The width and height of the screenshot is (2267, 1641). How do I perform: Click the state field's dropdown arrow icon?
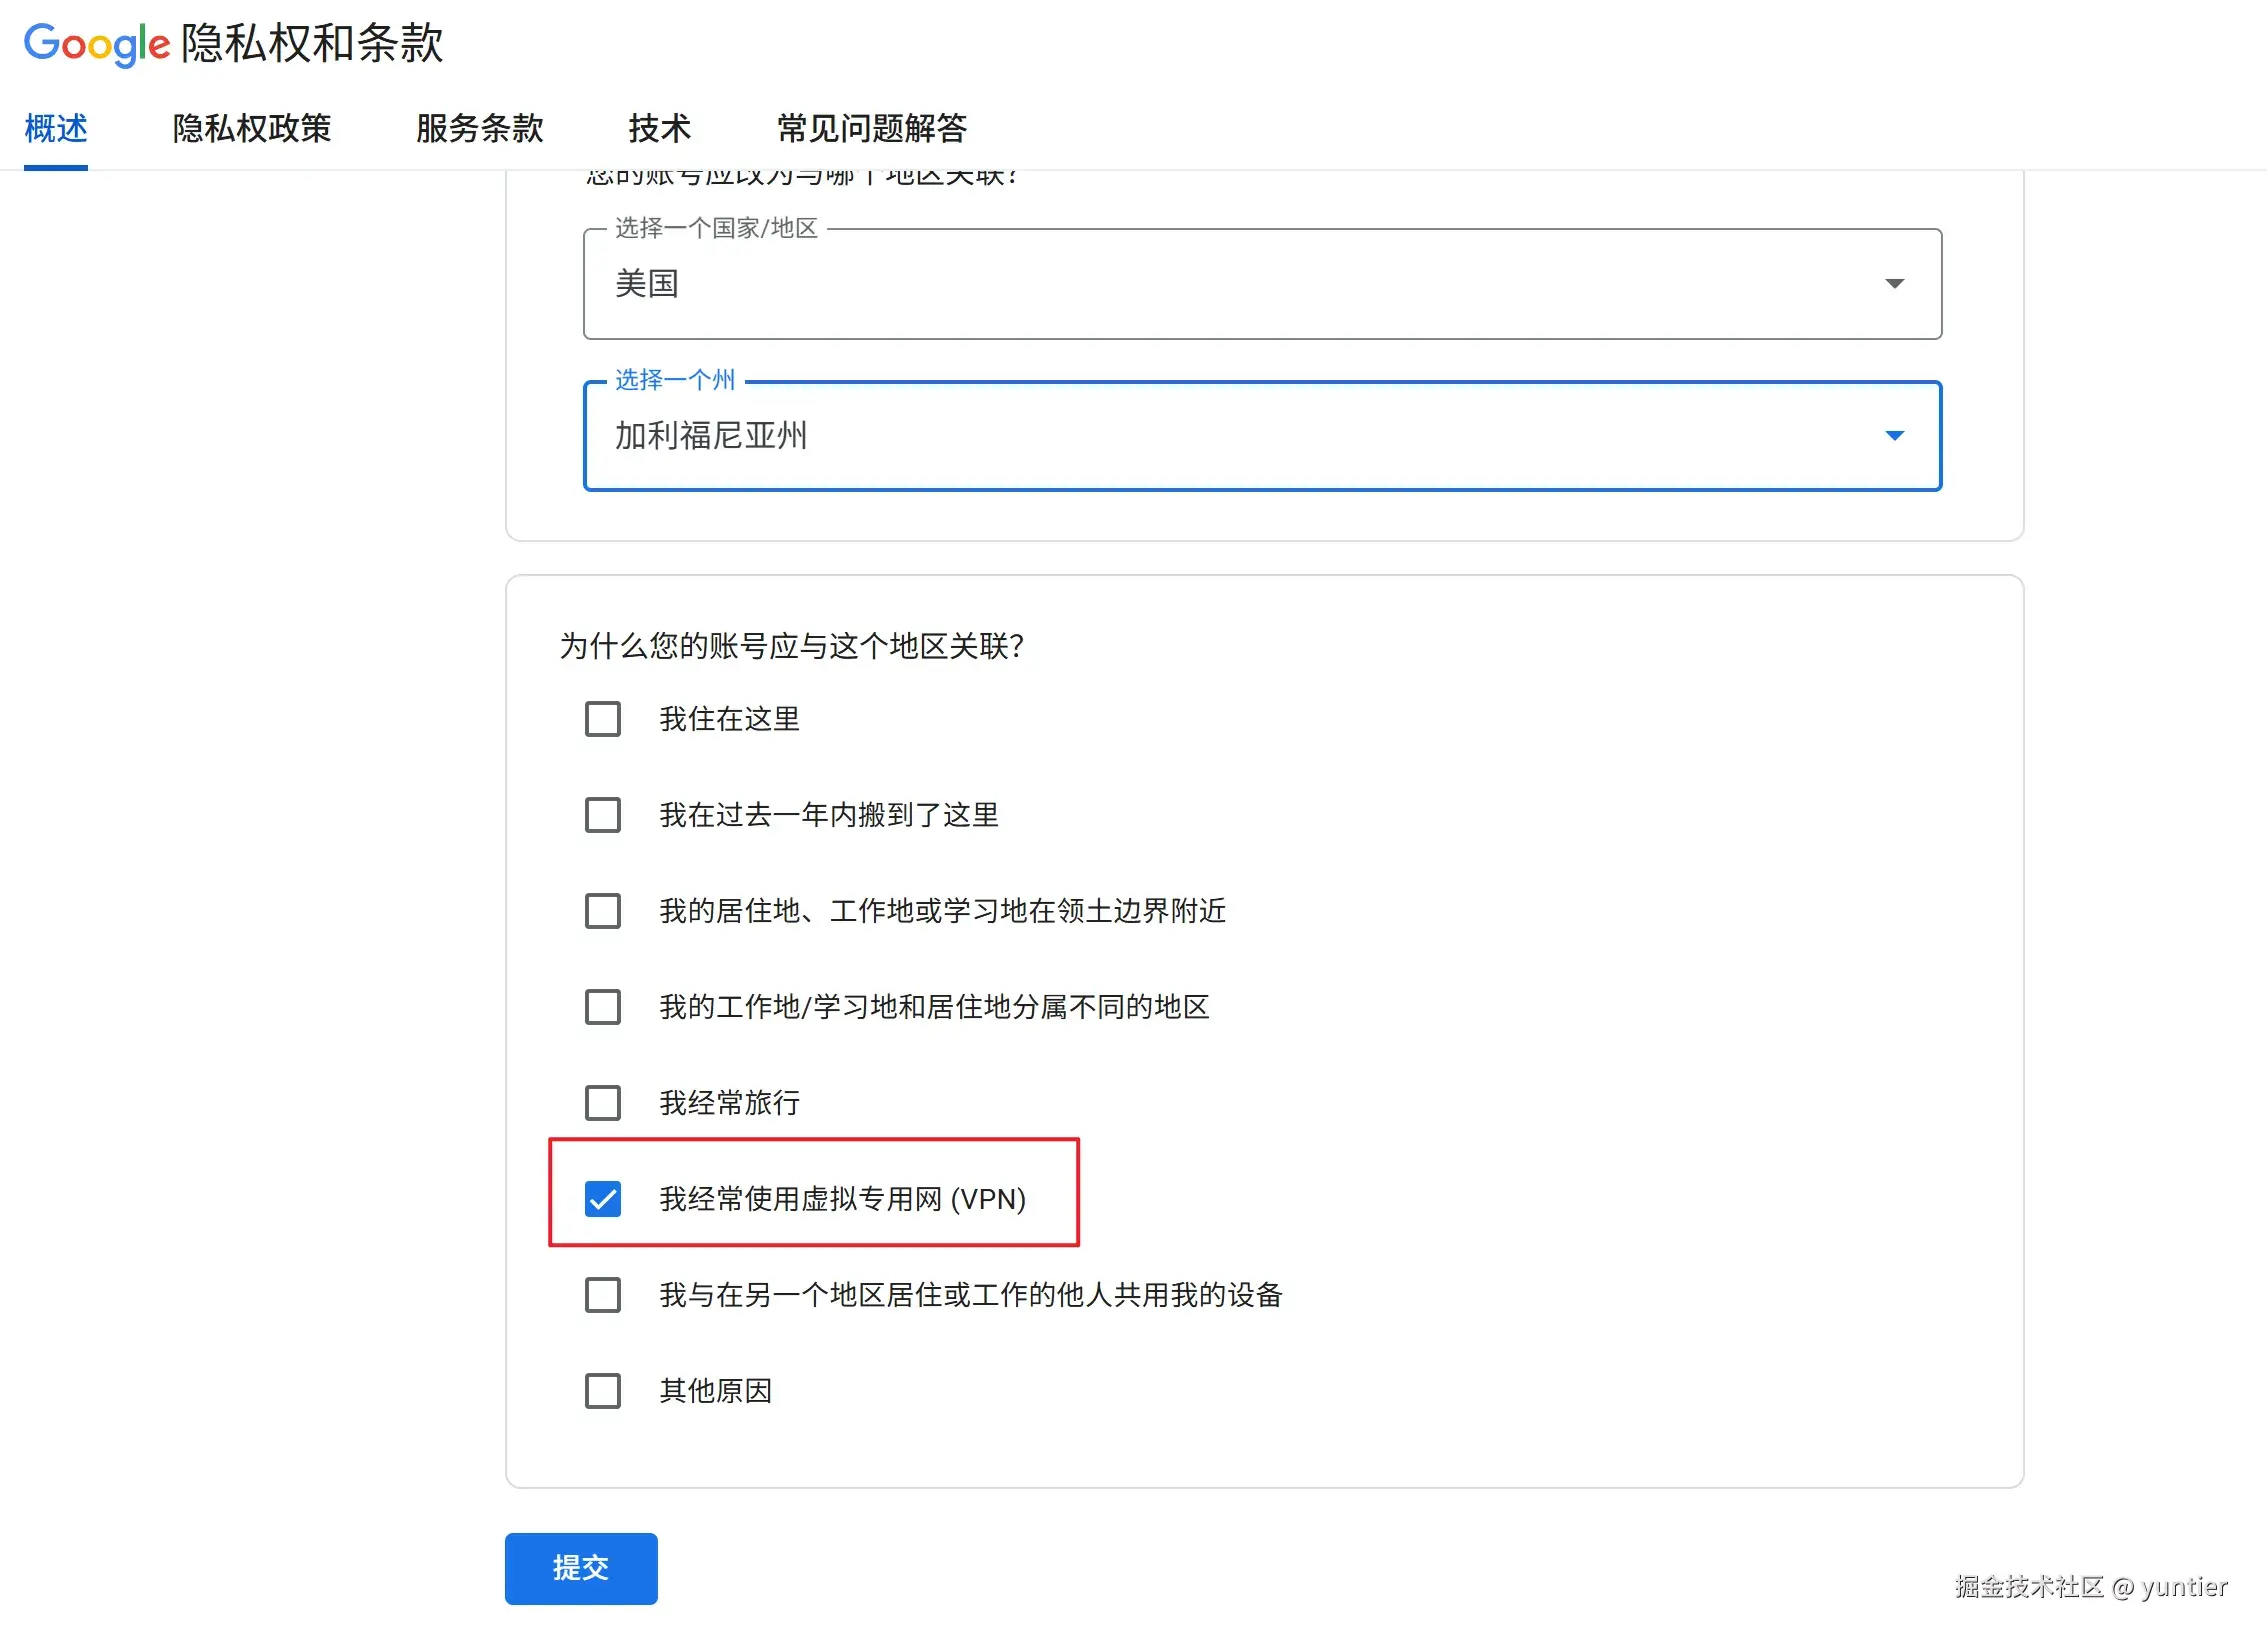[x=1895, y=436]
